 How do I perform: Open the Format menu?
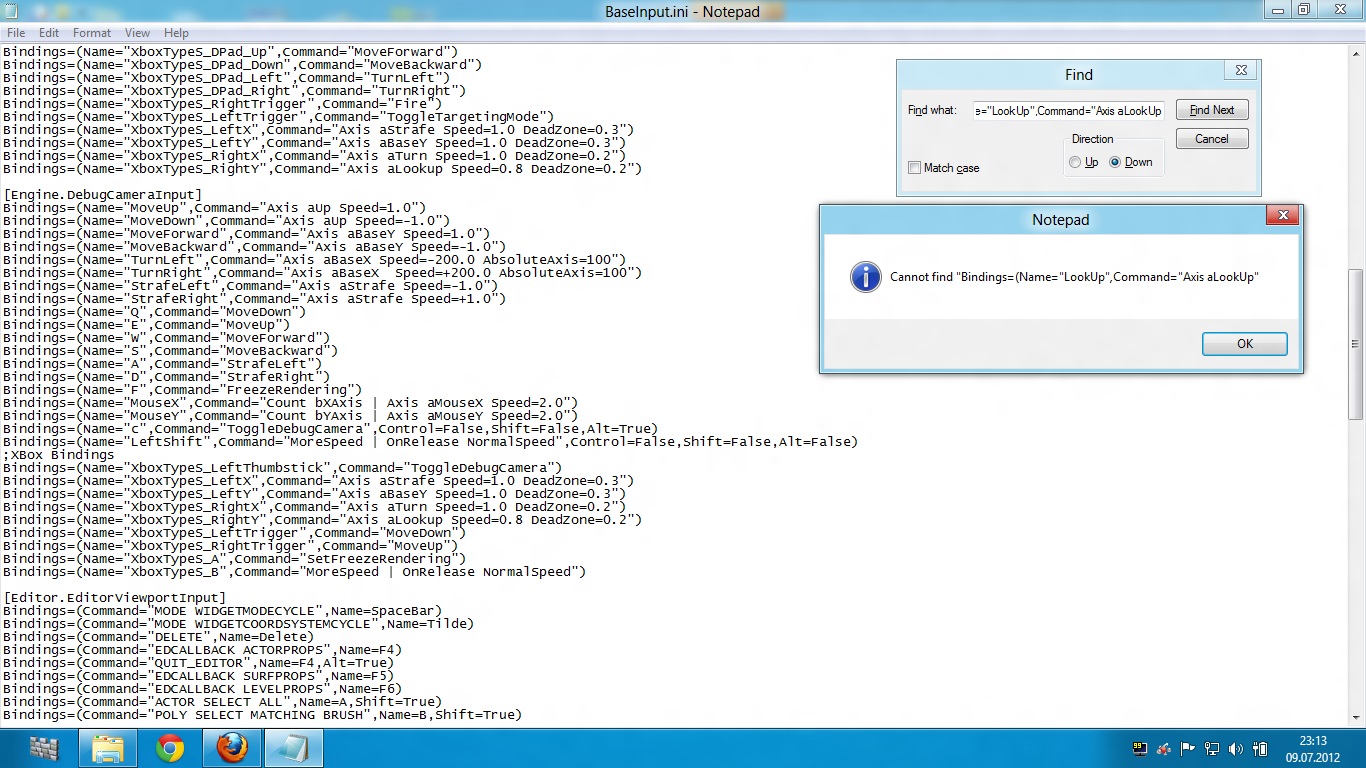(92, 33)
